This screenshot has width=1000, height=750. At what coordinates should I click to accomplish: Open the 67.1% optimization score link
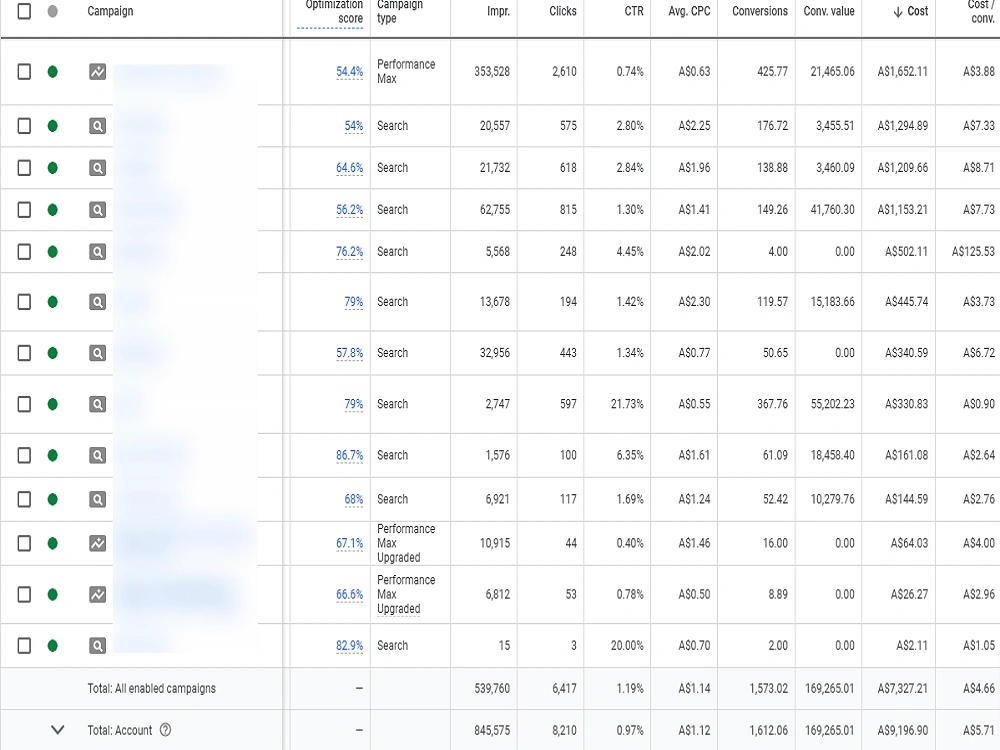pyautogui.click(x=349, y=543)
